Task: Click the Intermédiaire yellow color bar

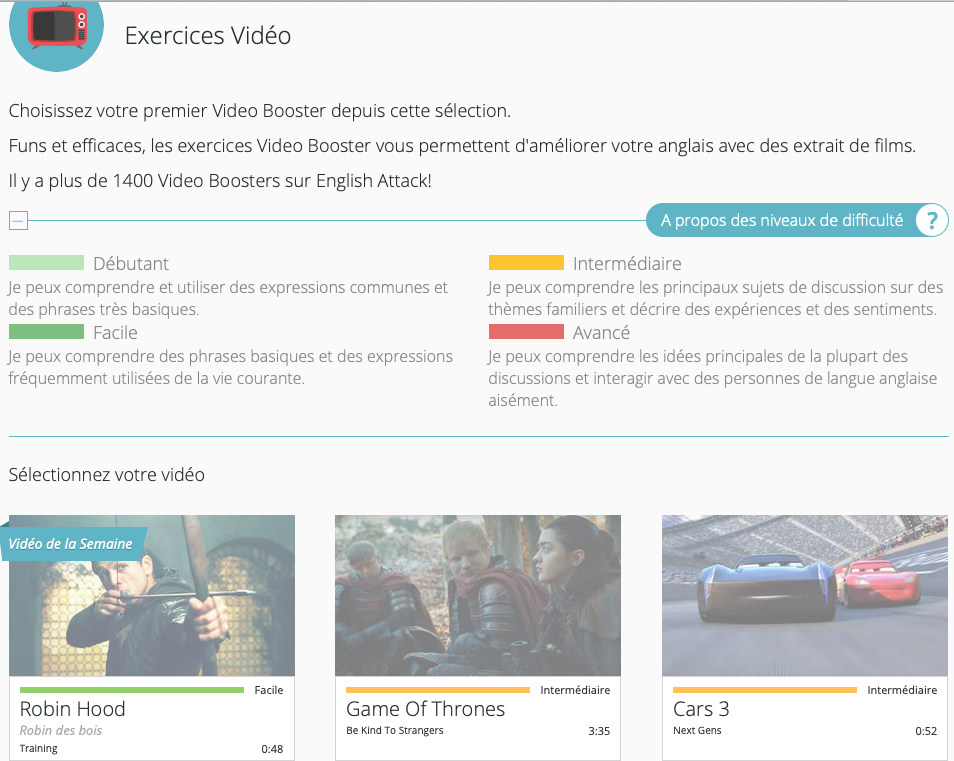Action: (526, 263)
